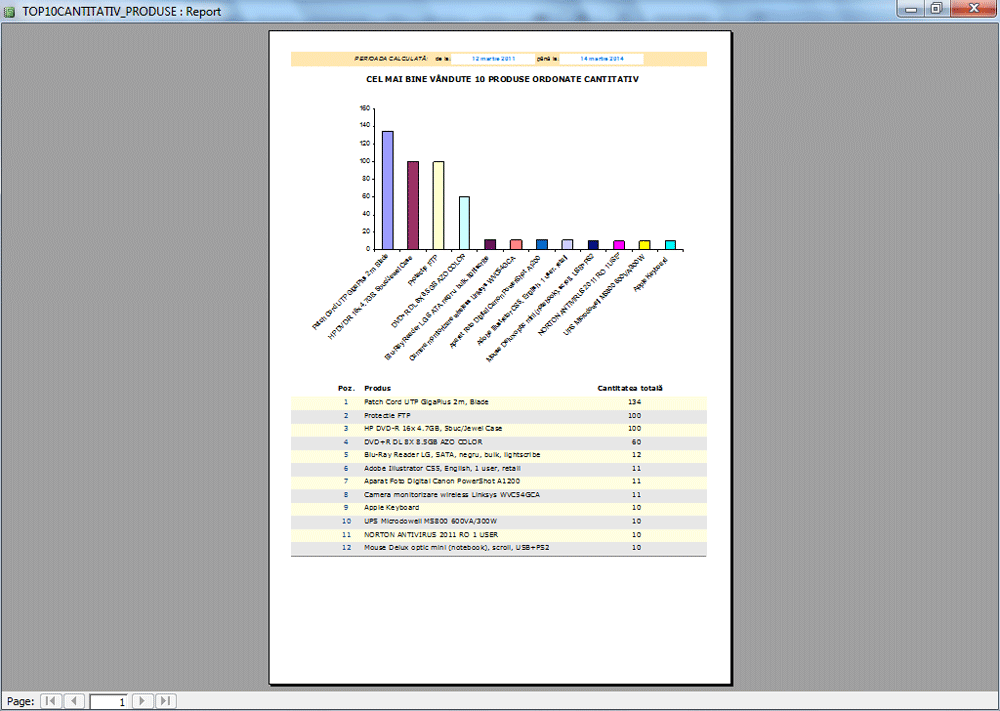Click the quantity '10' for Apple Keyboard
Screen dimensions: 1000x711
pyautogui.click(x=636, y=508)
